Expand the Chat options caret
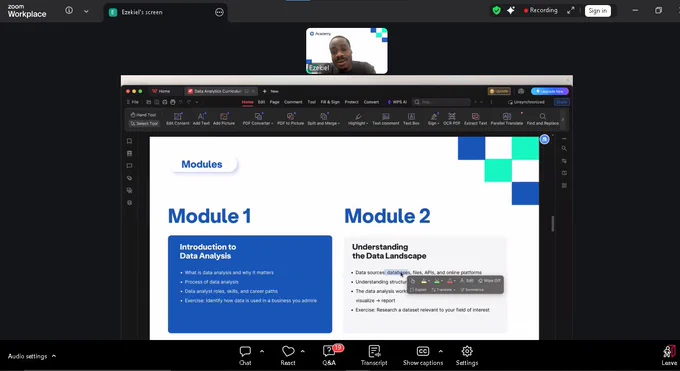 tap(262, 351)
